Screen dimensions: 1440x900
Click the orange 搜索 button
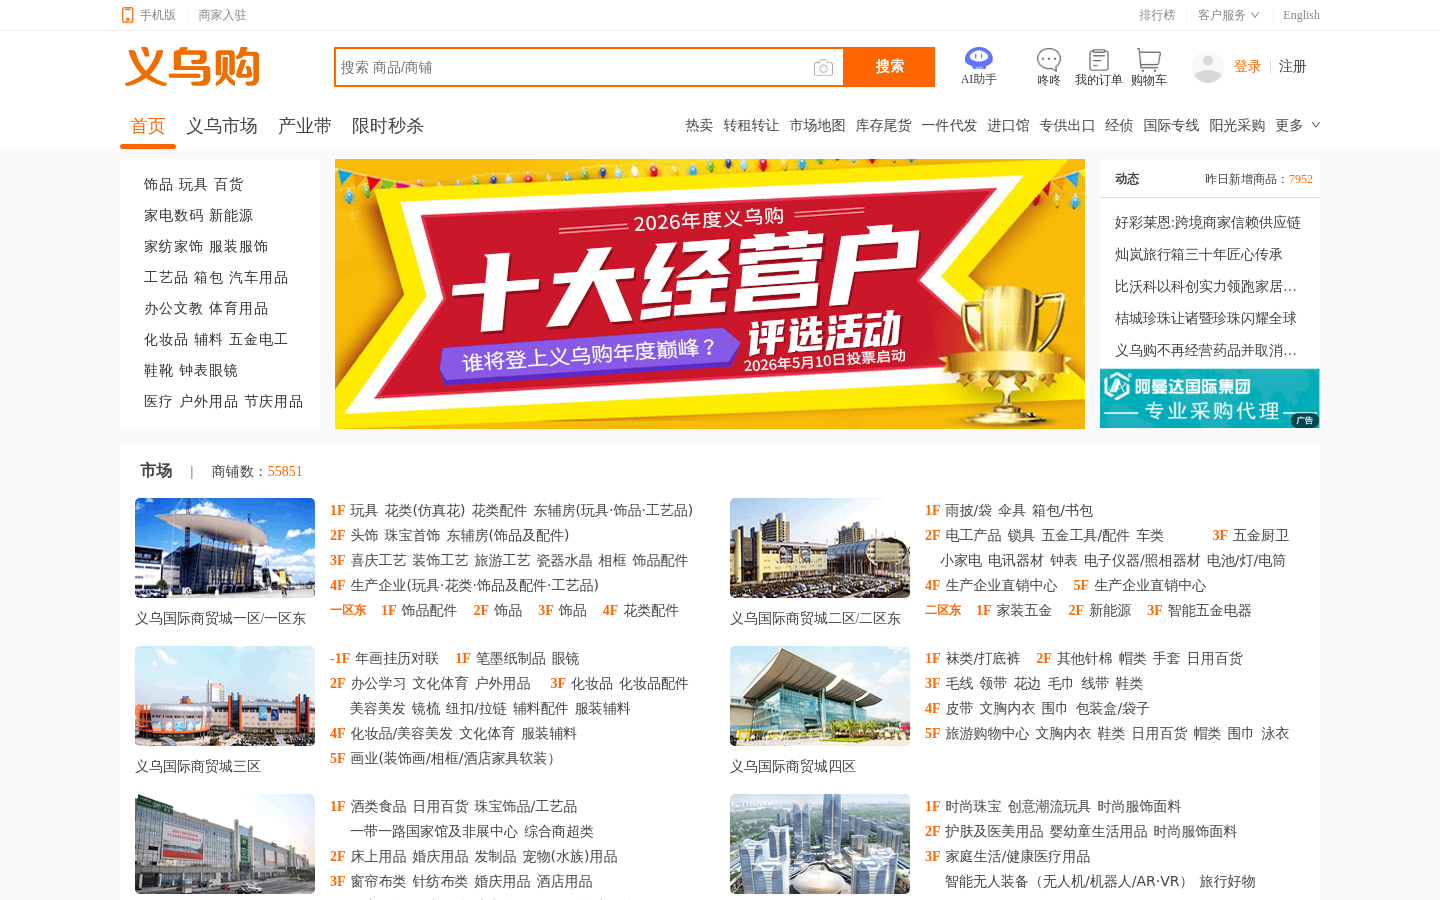(x=889, y=67)
